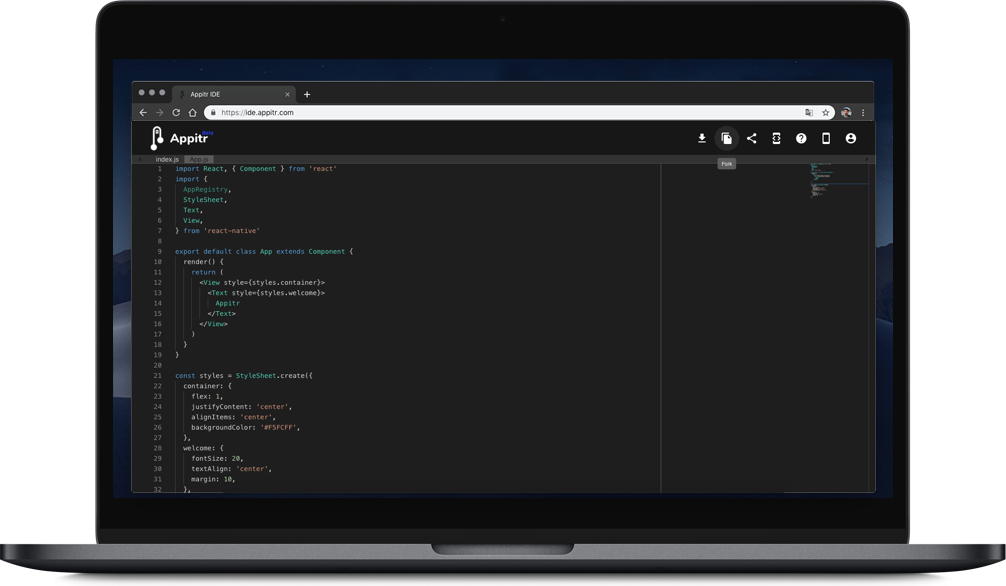Open the browser three-dot menu
This screenshot has height=586, width=1006.
coord(863,112)
